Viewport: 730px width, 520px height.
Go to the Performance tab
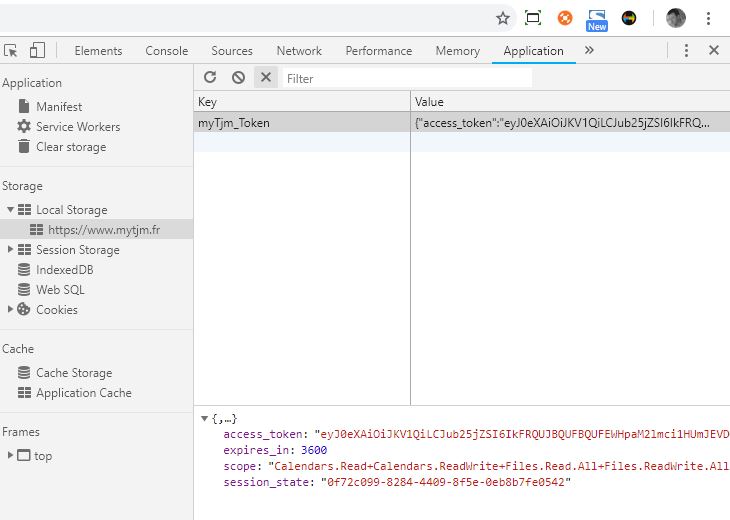379,51
